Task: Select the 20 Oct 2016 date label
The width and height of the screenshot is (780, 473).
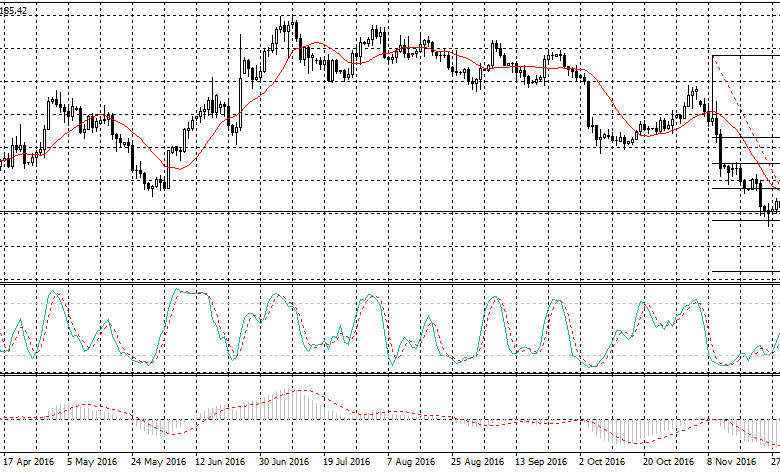Action: (x=669, y=463)
